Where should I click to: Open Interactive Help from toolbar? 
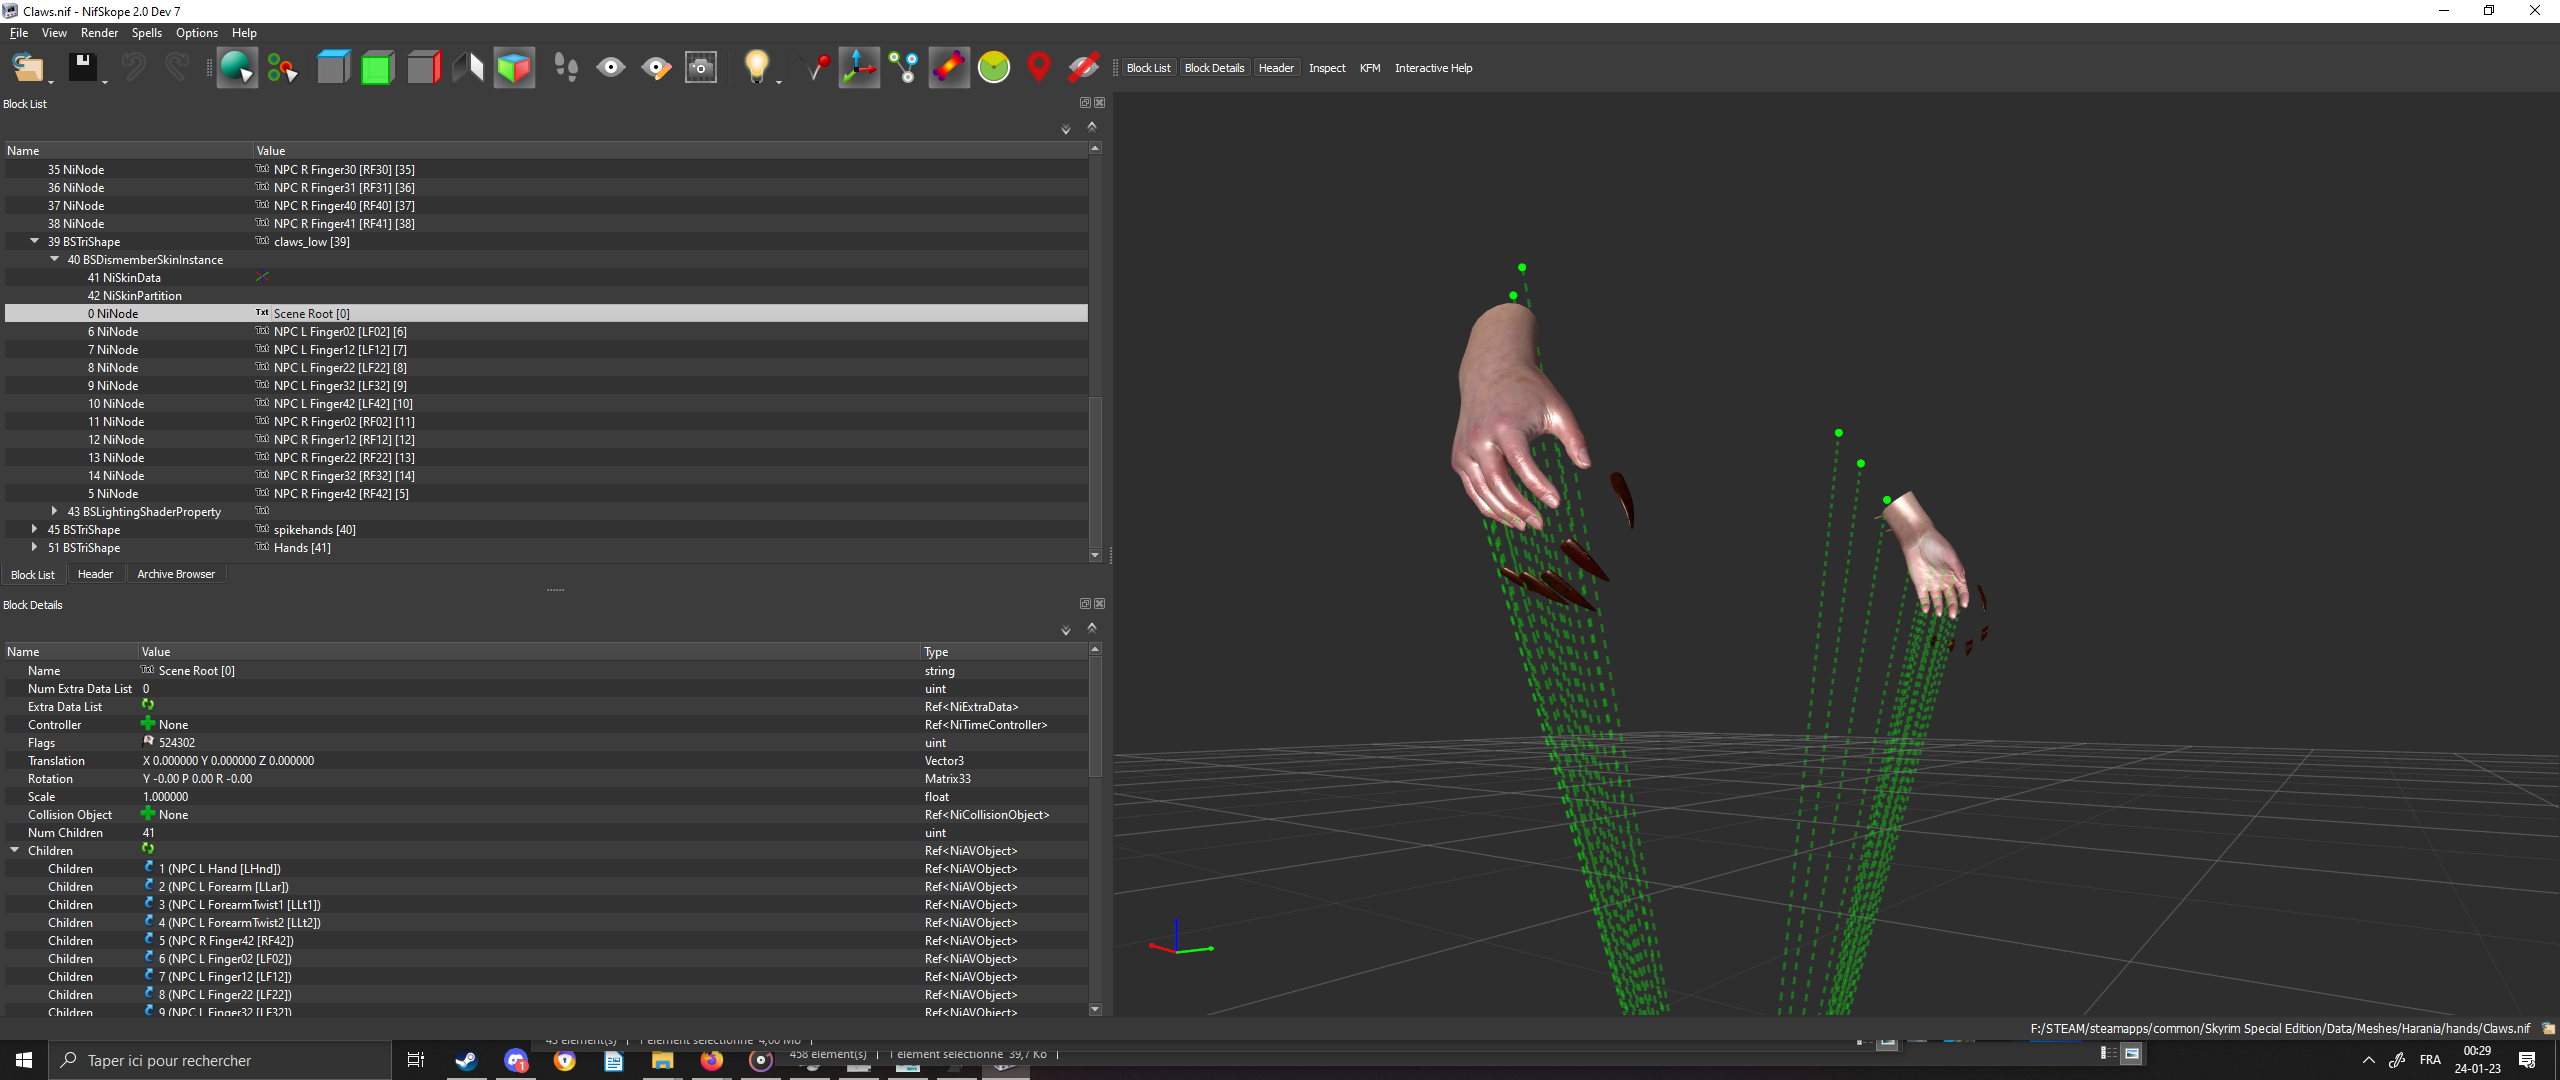pyautogui.click(x=1433, y=68)
